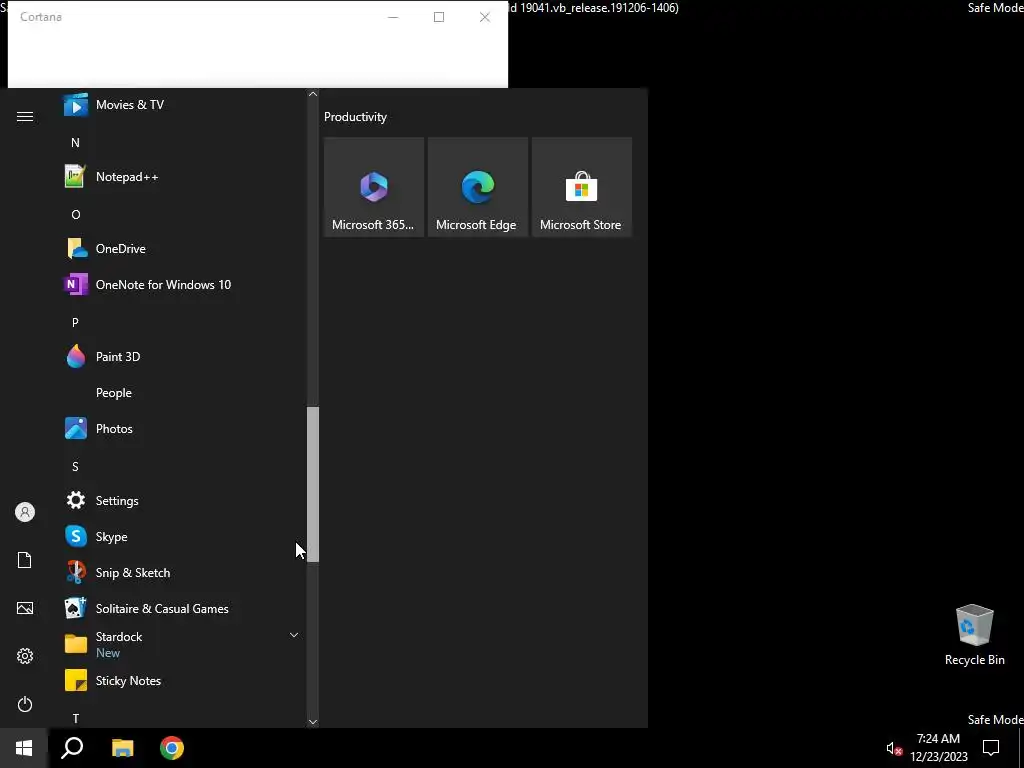This screenshot has width=1024, height=768.
Task: Open Settings gear in the app list
Action: 76,500
